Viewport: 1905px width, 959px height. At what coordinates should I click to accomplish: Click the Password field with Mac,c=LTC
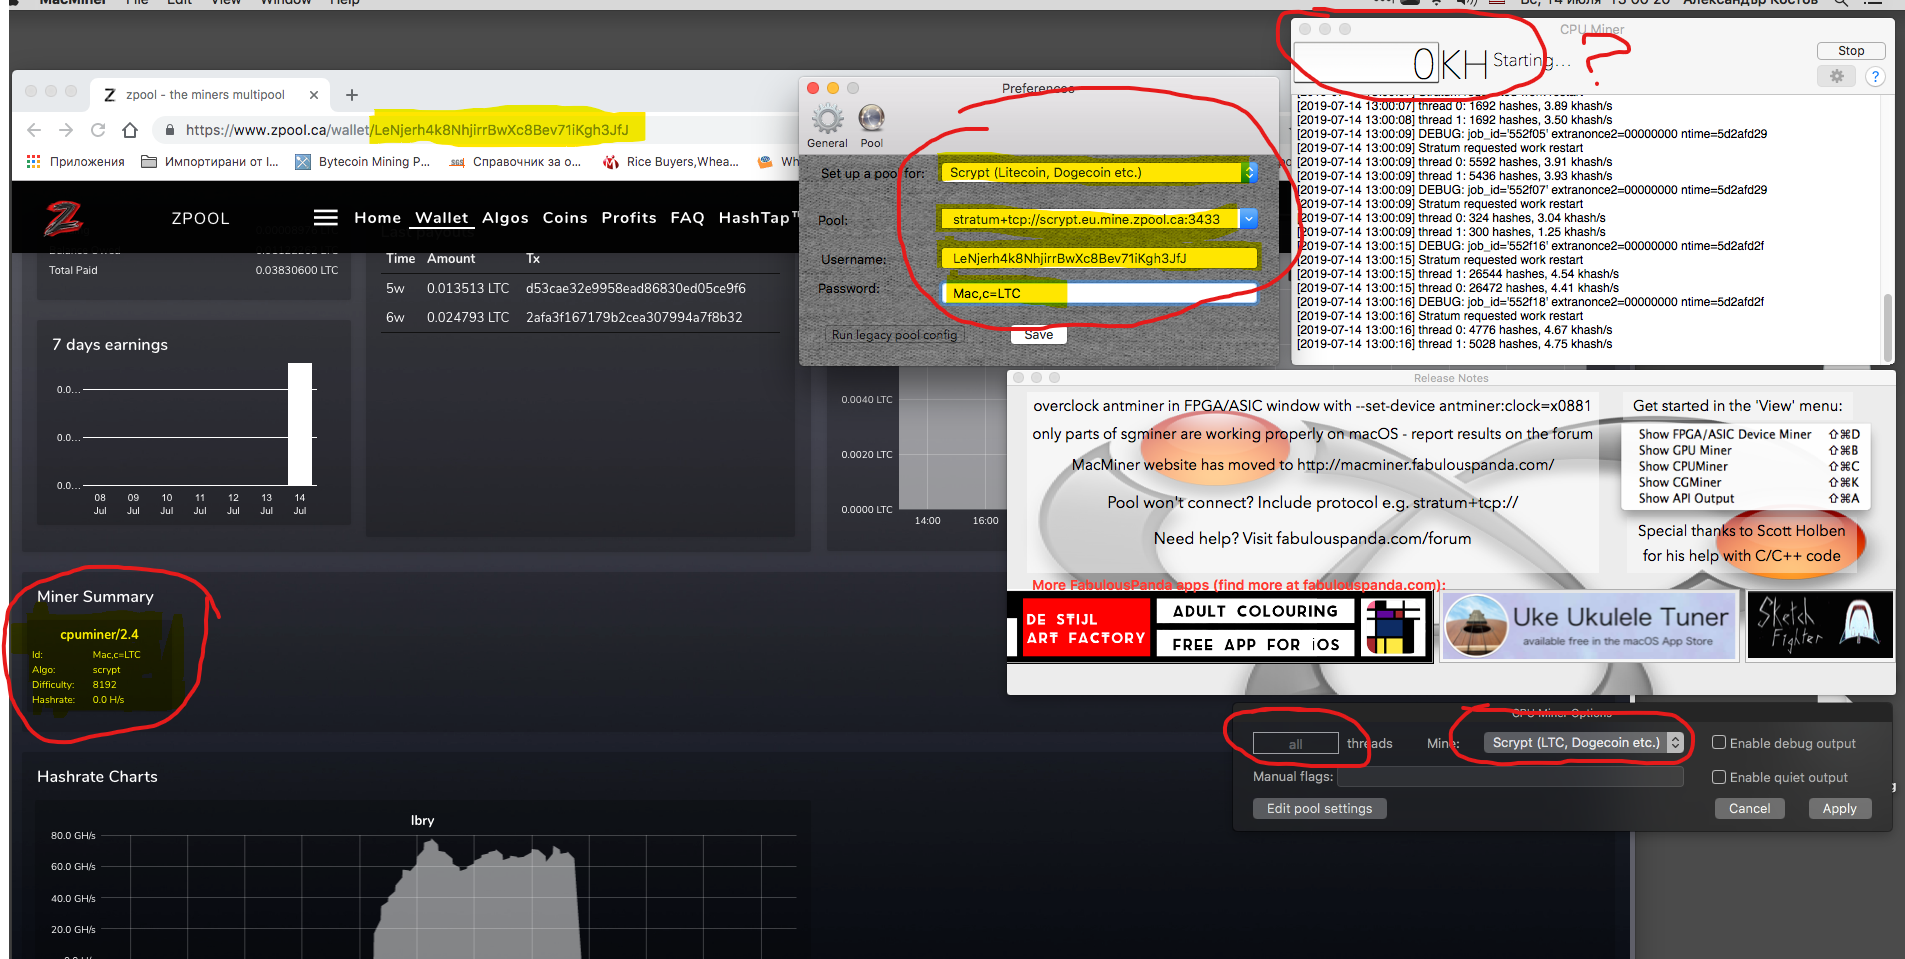(x=1098, y=294)
